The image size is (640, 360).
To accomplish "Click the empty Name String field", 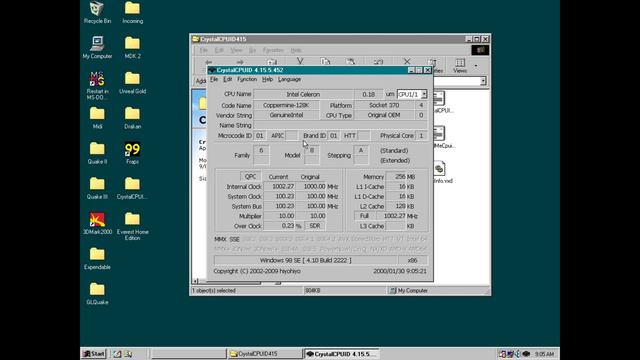I will point(340,125).
